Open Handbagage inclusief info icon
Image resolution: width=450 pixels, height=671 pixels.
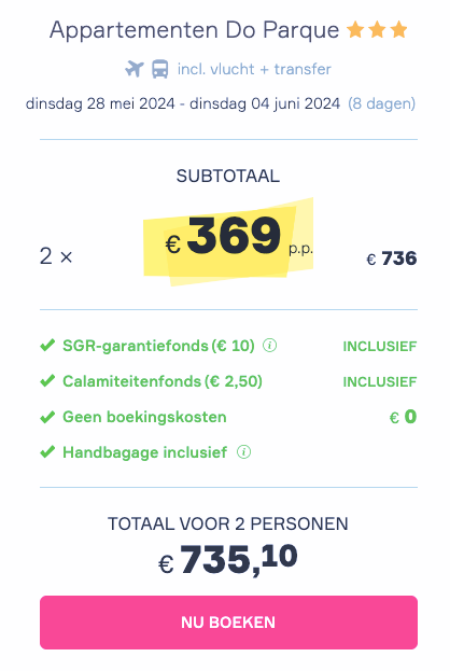[244, 452]
